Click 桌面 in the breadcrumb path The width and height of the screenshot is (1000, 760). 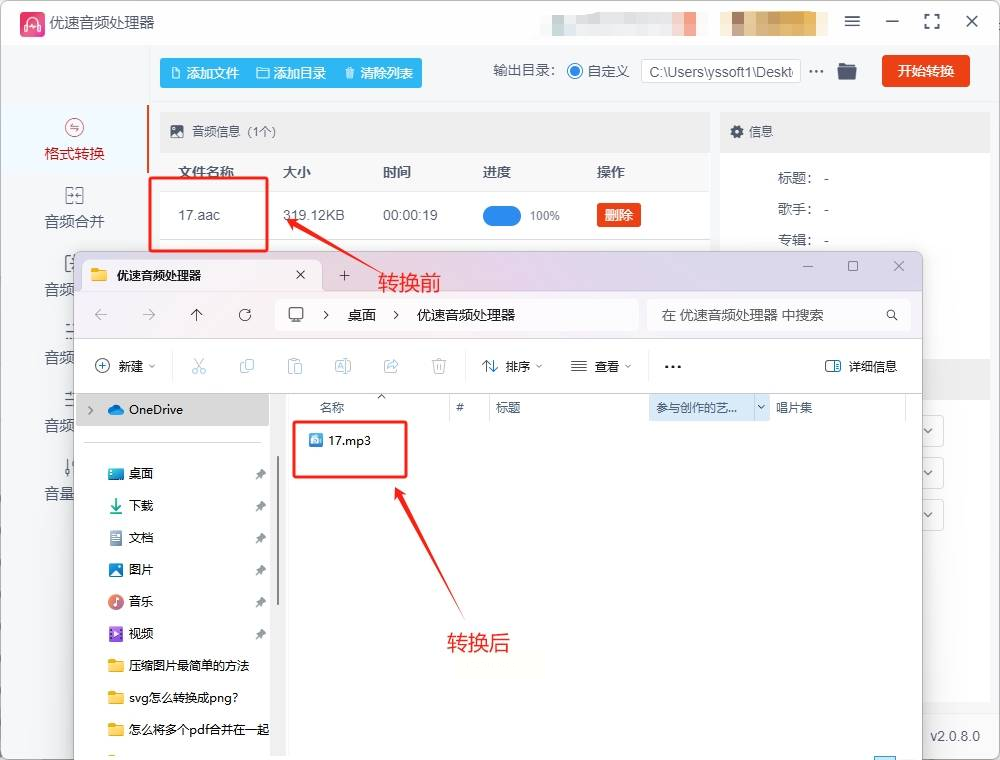362,315
